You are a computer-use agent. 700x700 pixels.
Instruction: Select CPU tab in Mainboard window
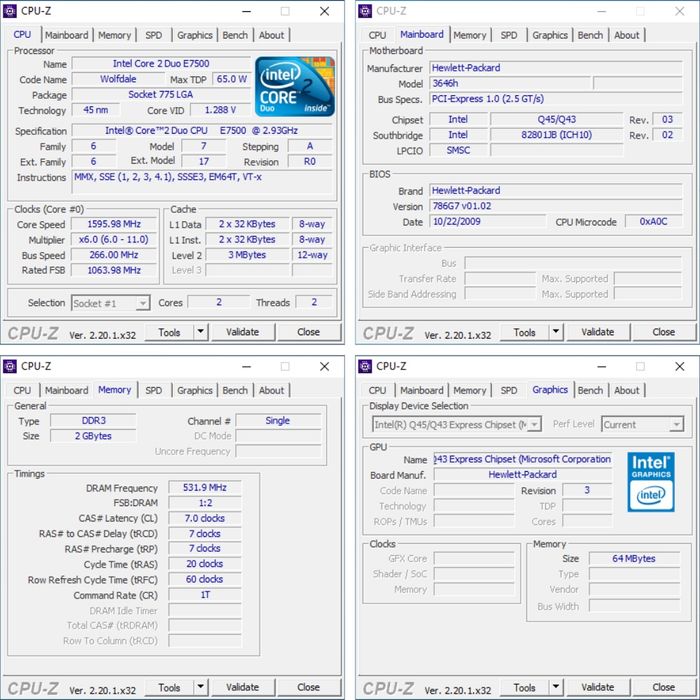(x=377, y=35)
